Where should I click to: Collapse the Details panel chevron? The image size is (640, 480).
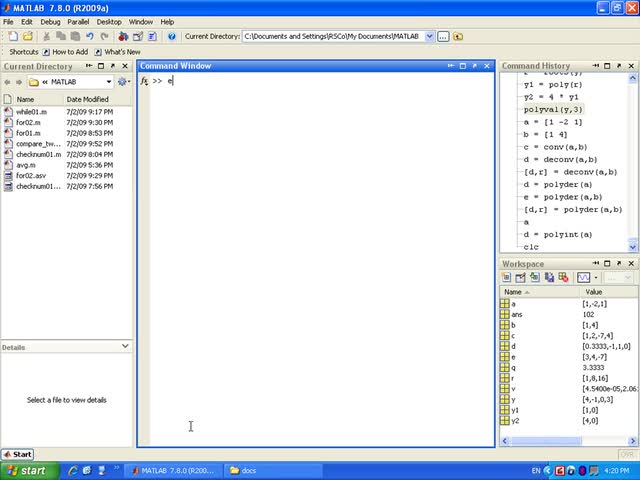[x=125, y=347]
